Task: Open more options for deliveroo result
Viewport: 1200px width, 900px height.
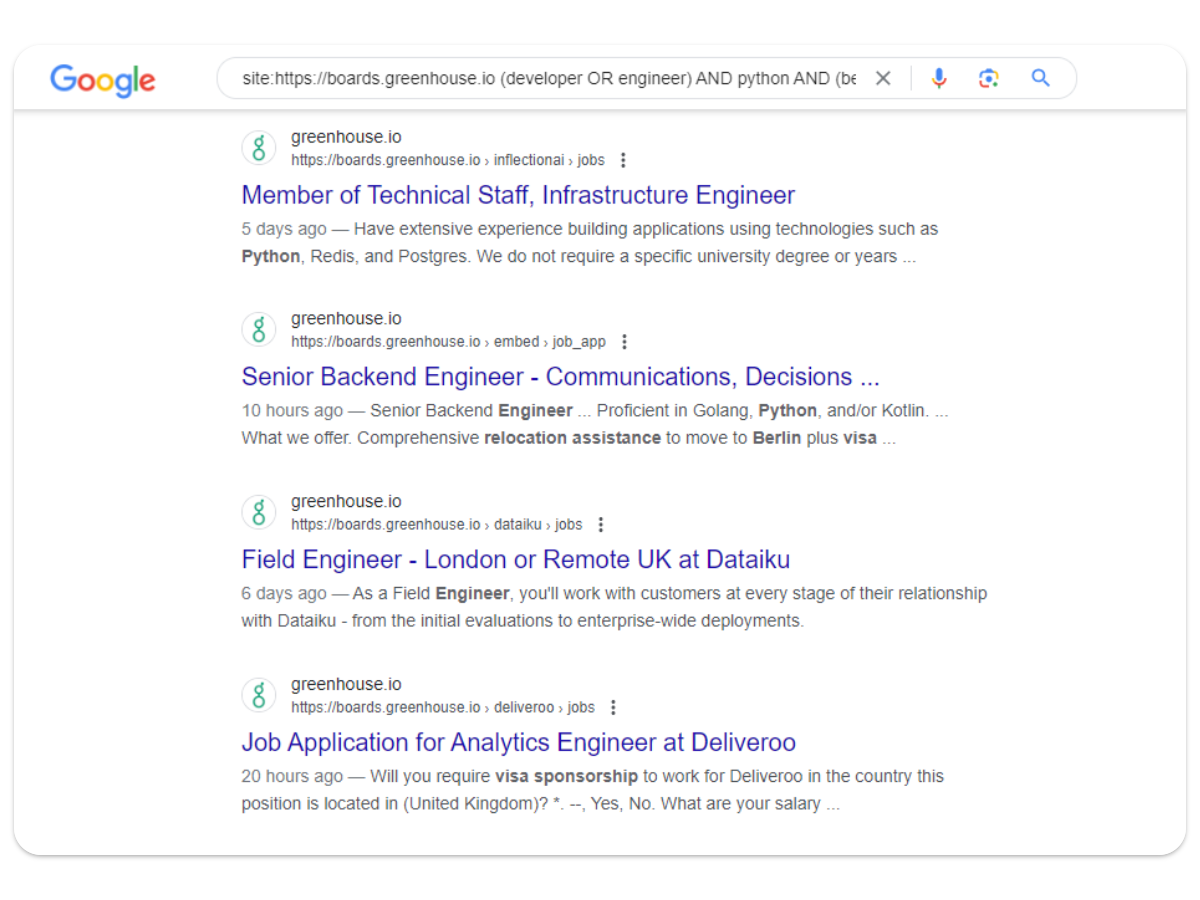Action: tap(614, 707)
